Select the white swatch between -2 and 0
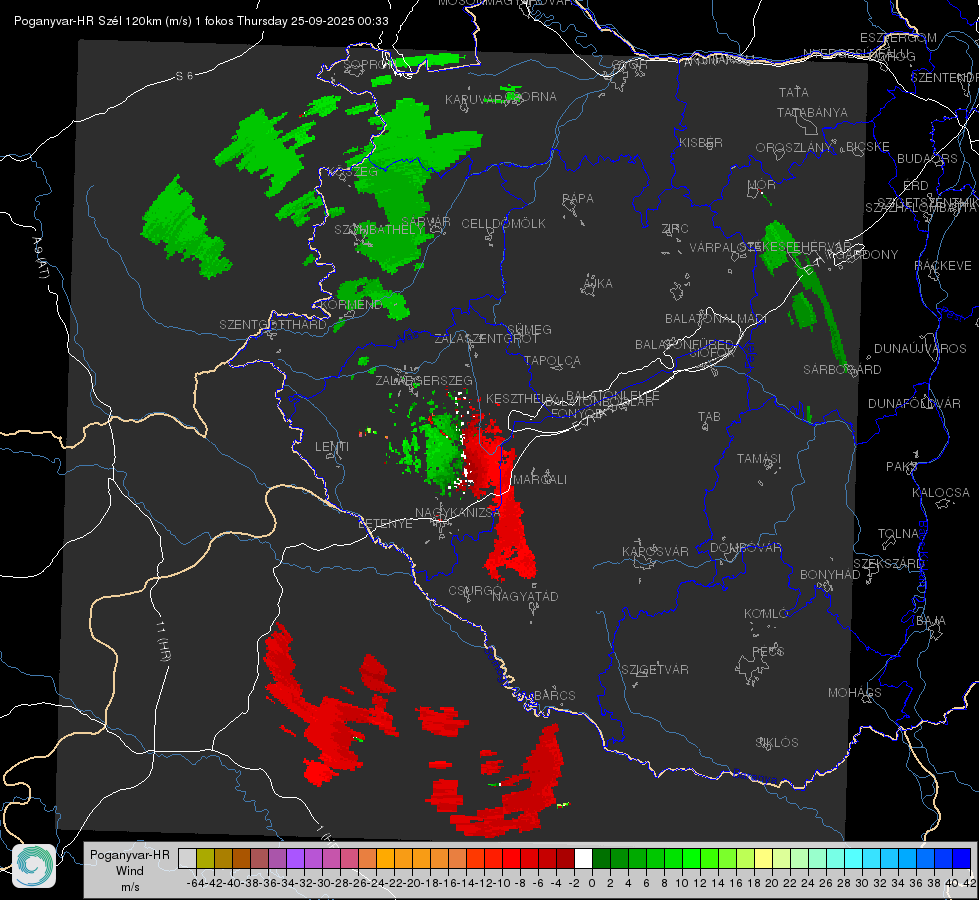Viewport: 979px width, 900px height. click(x=583, y=859)
